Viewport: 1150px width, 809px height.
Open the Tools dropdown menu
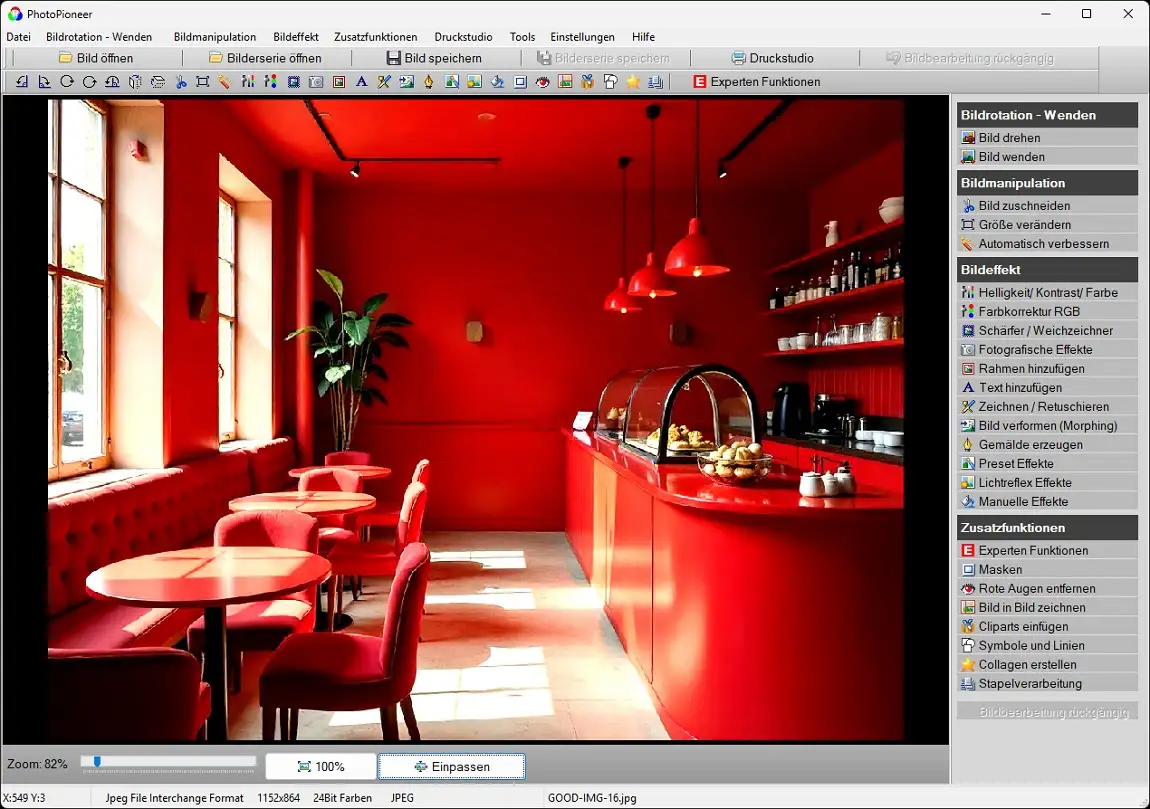coord(522,37)
